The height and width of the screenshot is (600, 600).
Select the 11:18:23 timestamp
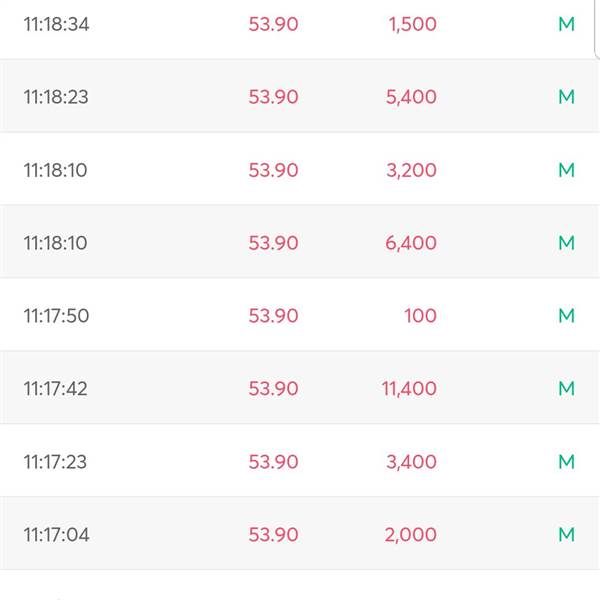point(56,97)
